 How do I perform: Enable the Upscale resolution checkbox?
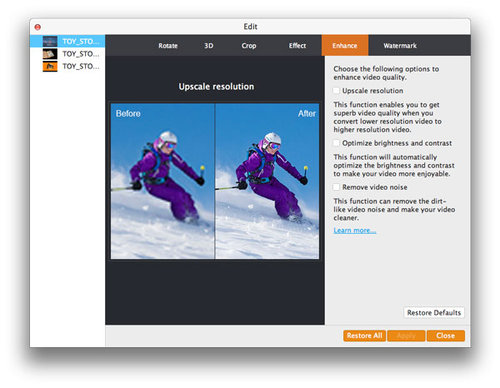point(336,91)
